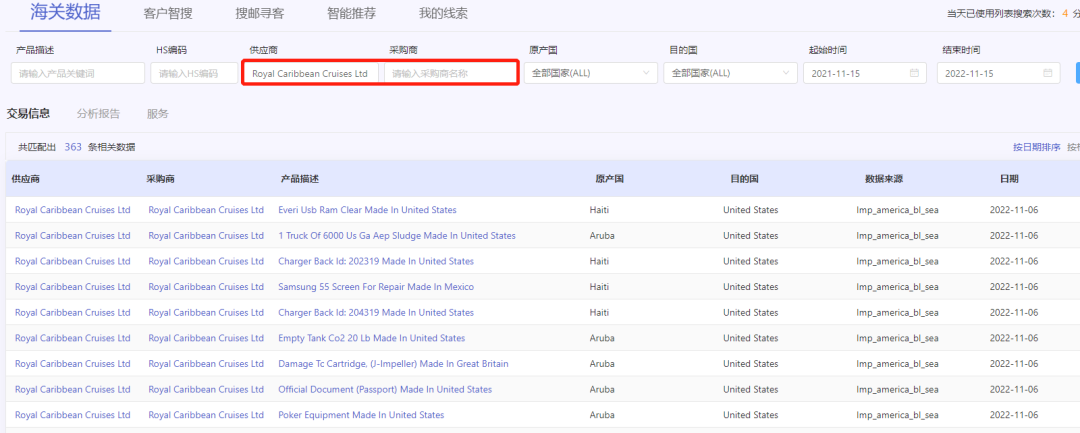Sort results with 按日期排序
The height and width of the screenshot is (433, 1080).
(x=1037, y=147)
